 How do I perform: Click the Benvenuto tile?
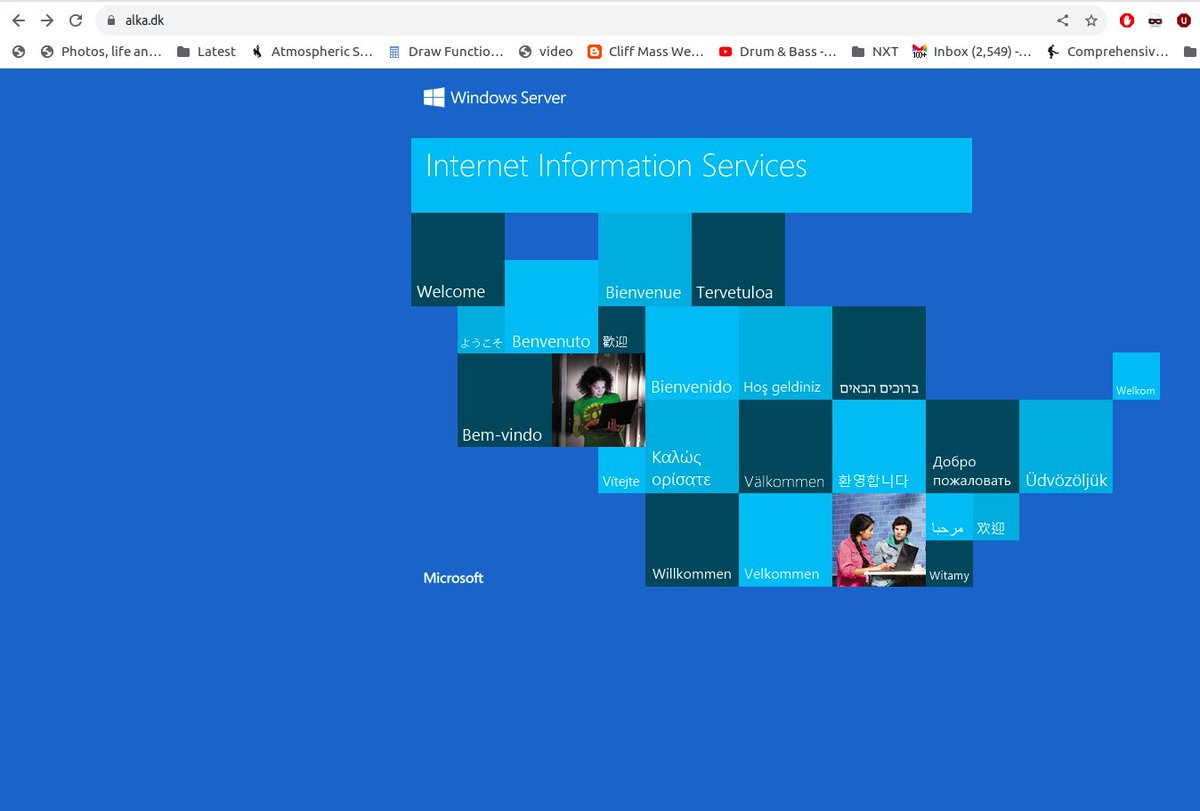click(x=551, y=306)
